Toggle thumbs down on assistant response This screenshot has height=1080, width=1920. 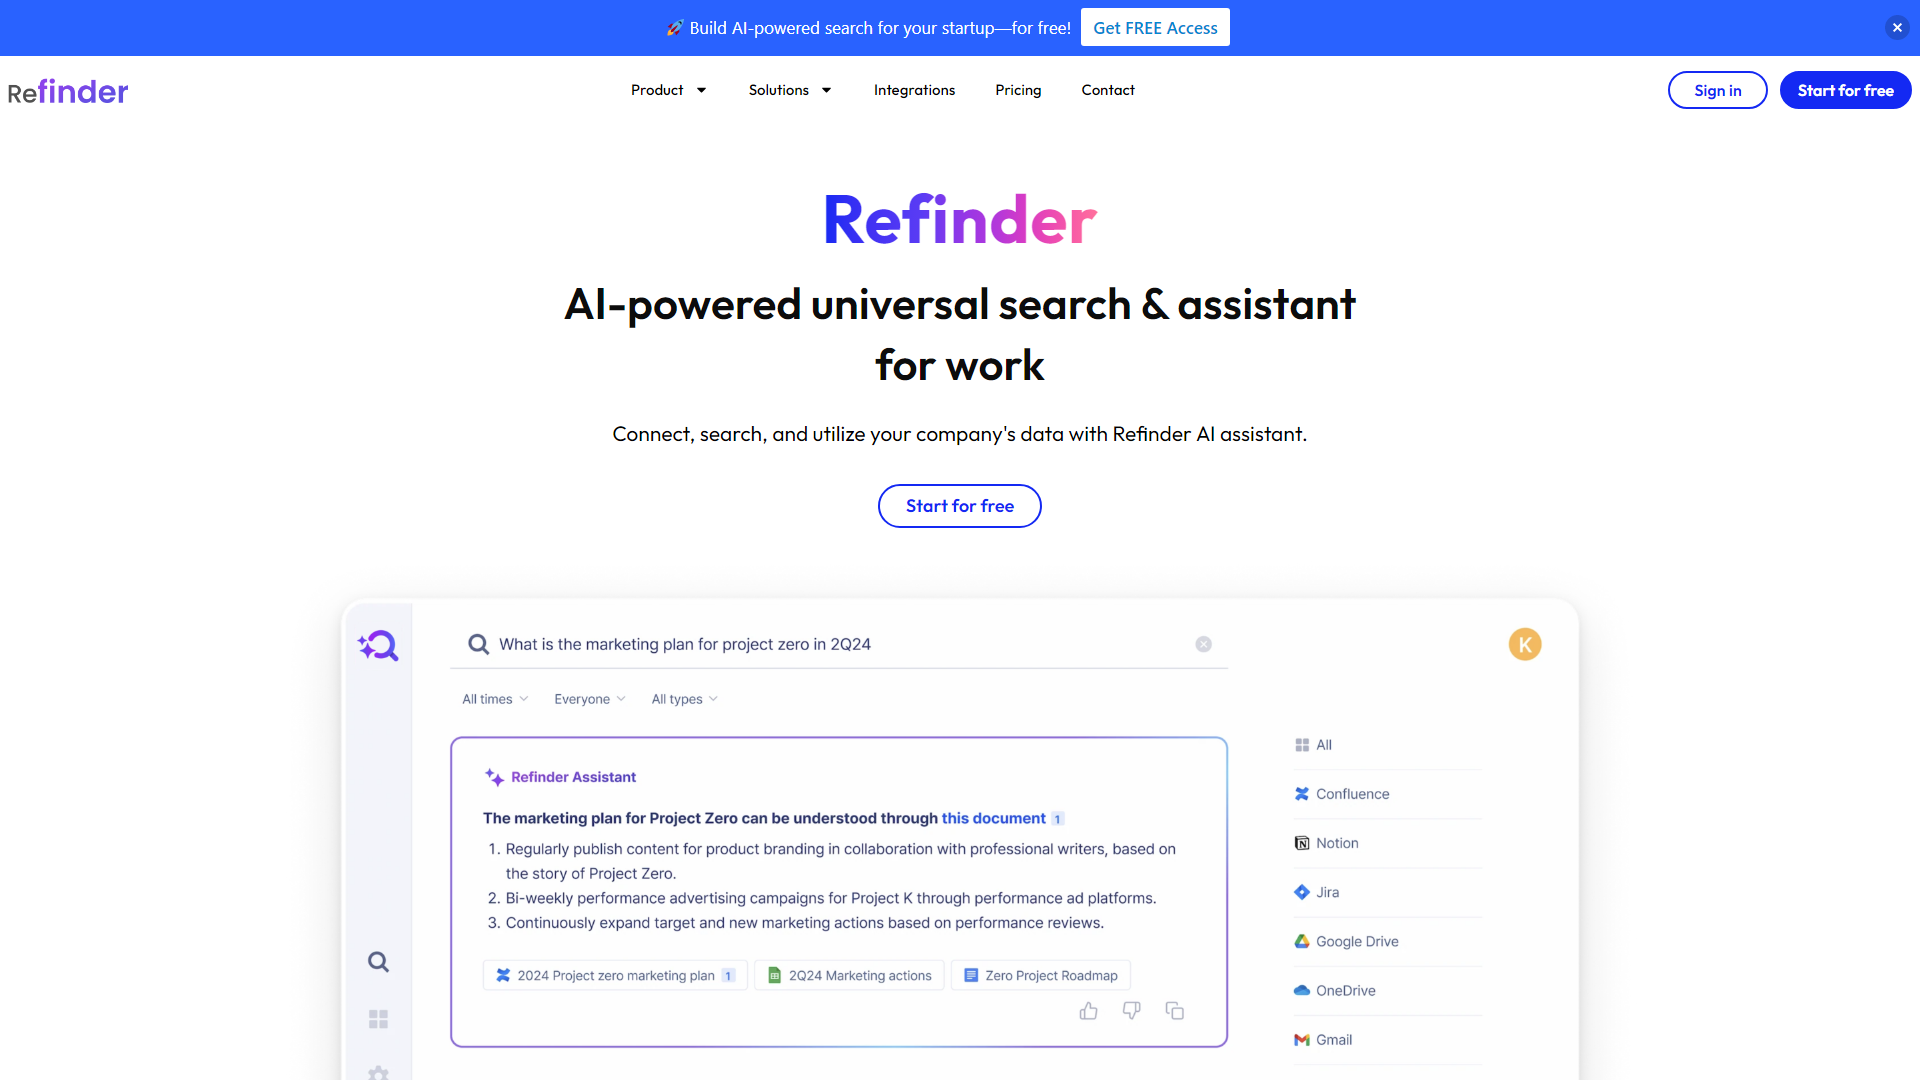pyautogui.click(x=1131, y=1010)
